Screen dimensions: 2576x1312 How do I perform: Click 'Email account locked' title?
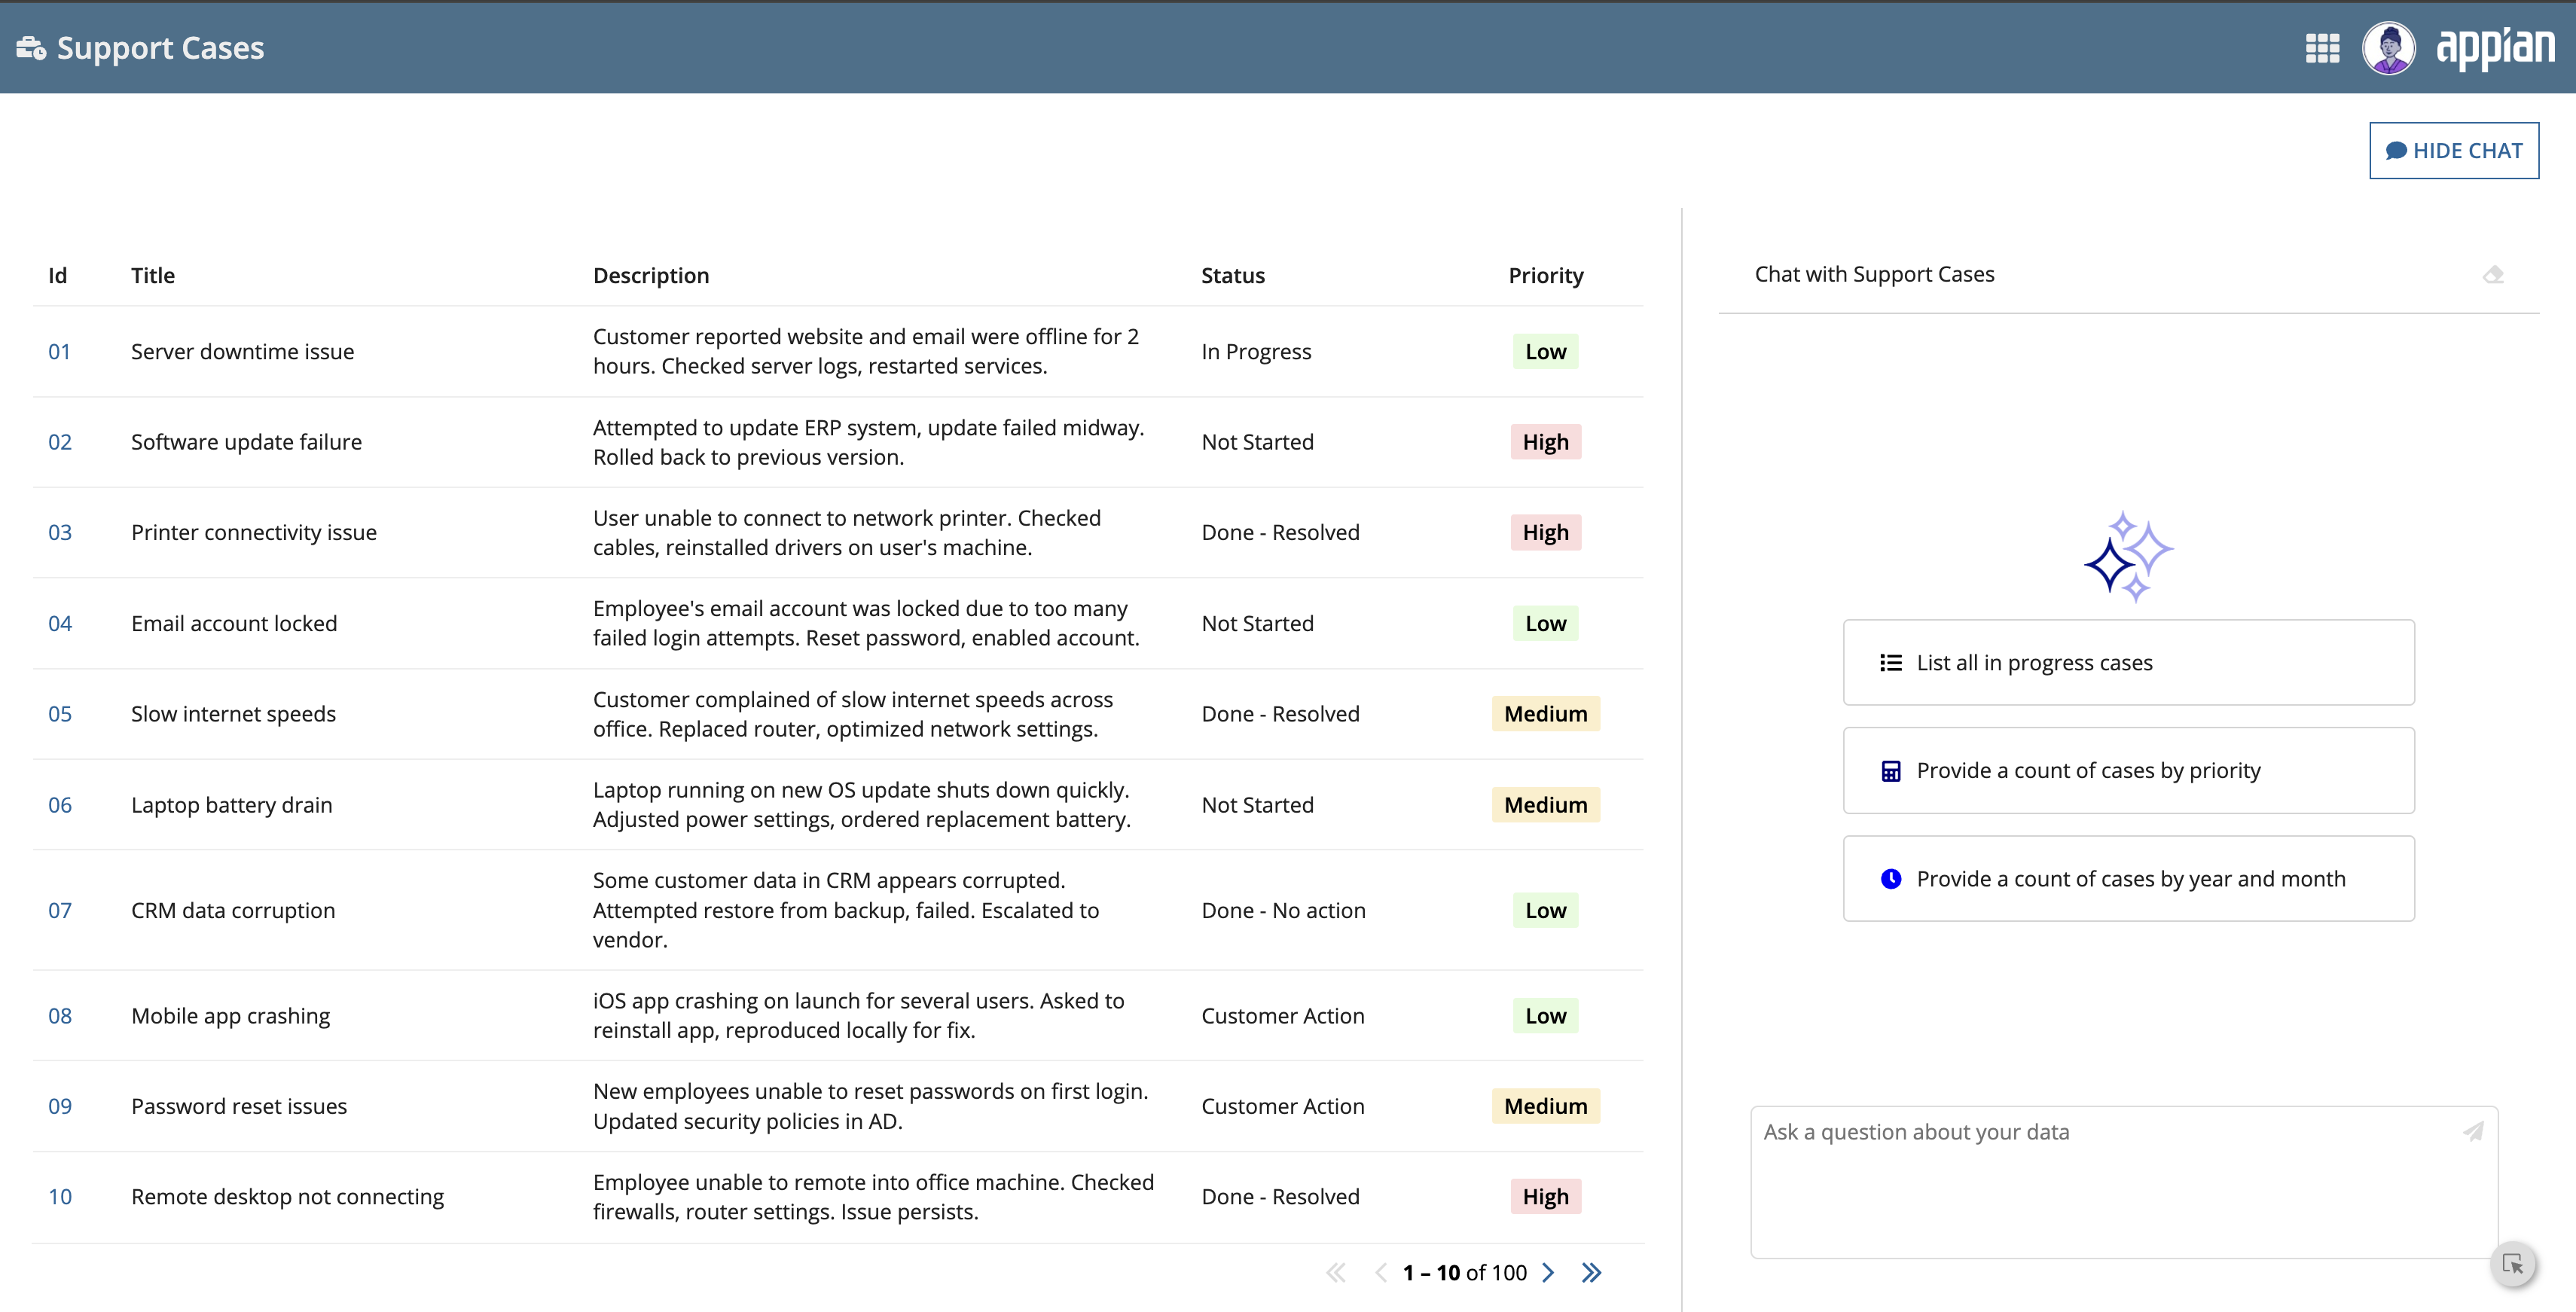pos(234,624)
